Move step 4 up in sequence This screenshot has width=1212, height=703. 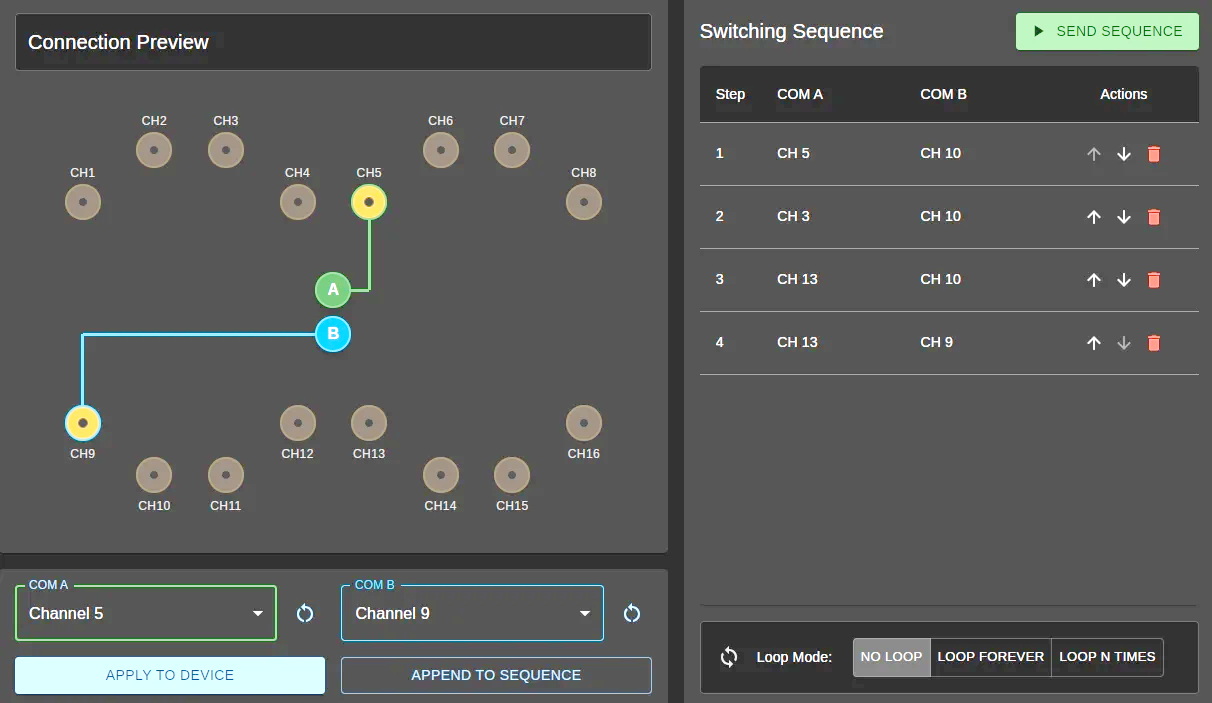(1094, 343)
